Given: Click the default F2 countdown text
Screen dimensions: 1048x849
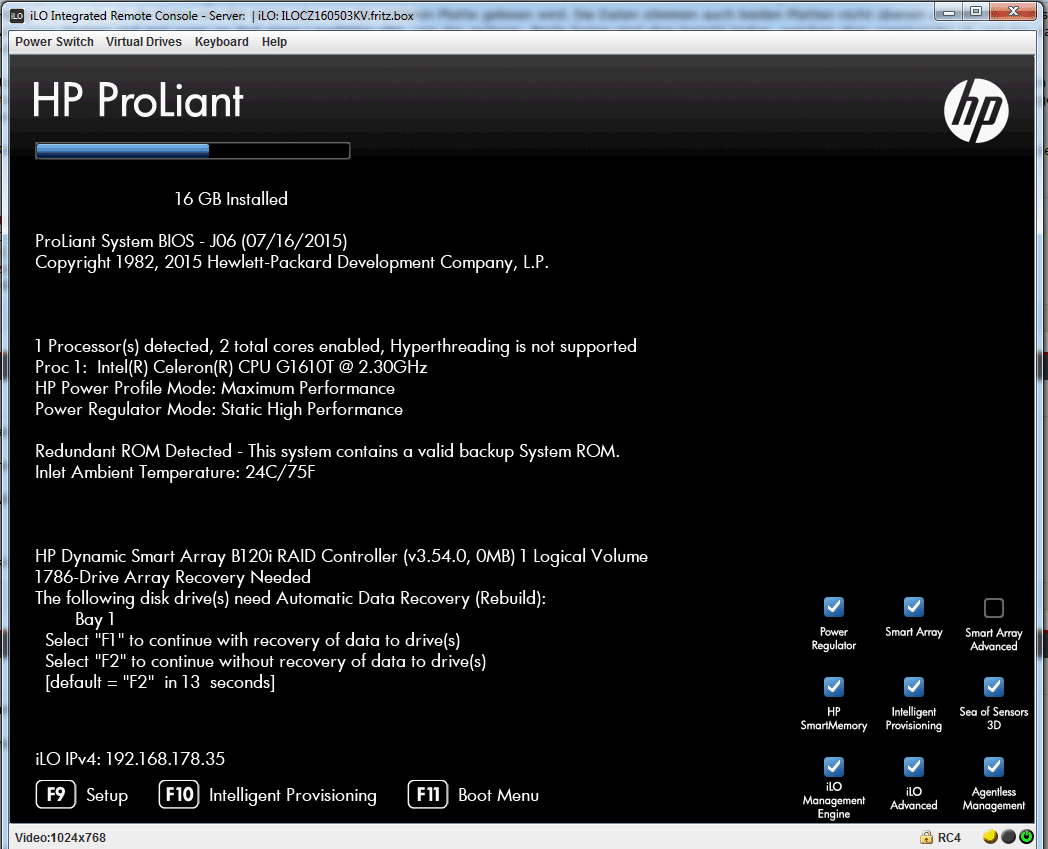Looking at the screenshot, I should pos(160,683).
